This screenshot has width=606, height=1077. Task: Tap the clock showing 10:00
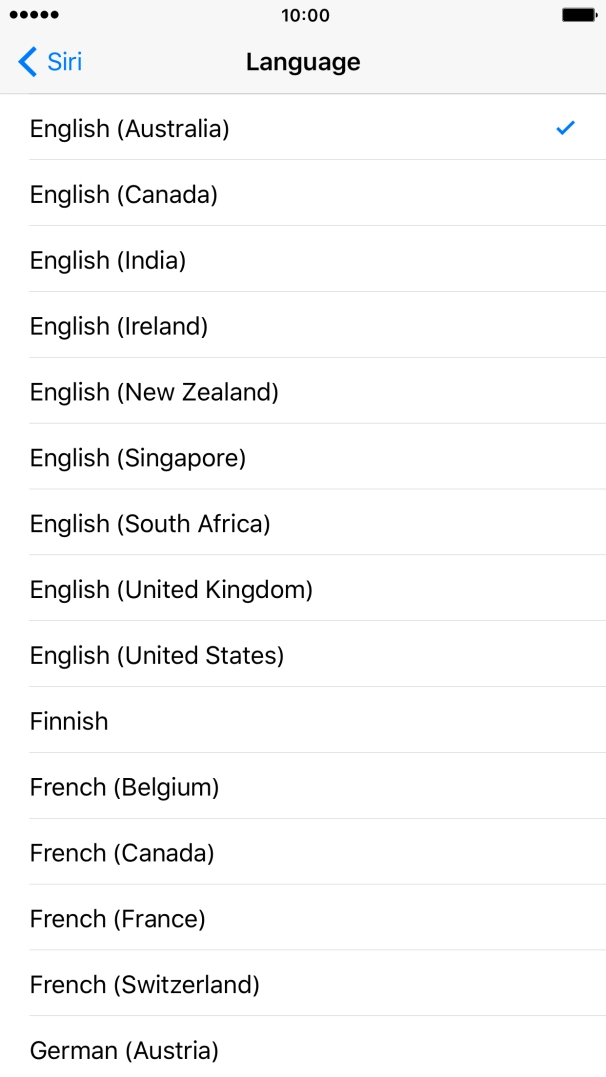tap(303, 15)
